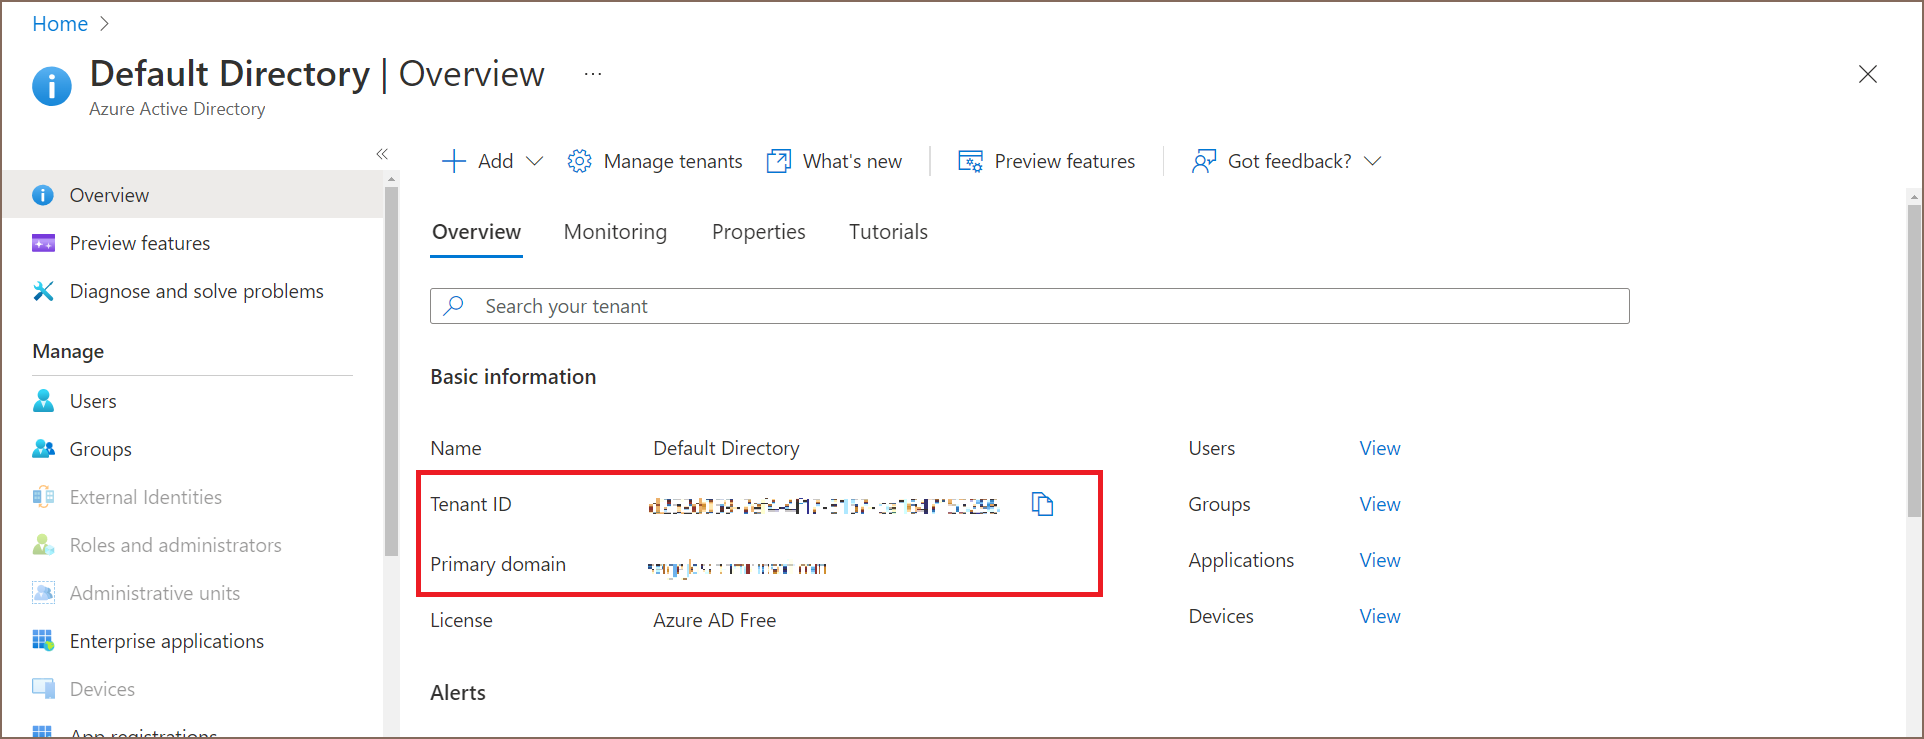Screen dimensions: 1924x739
Task: Open Groups in the Manage sidebar
Action: [100, 449]
